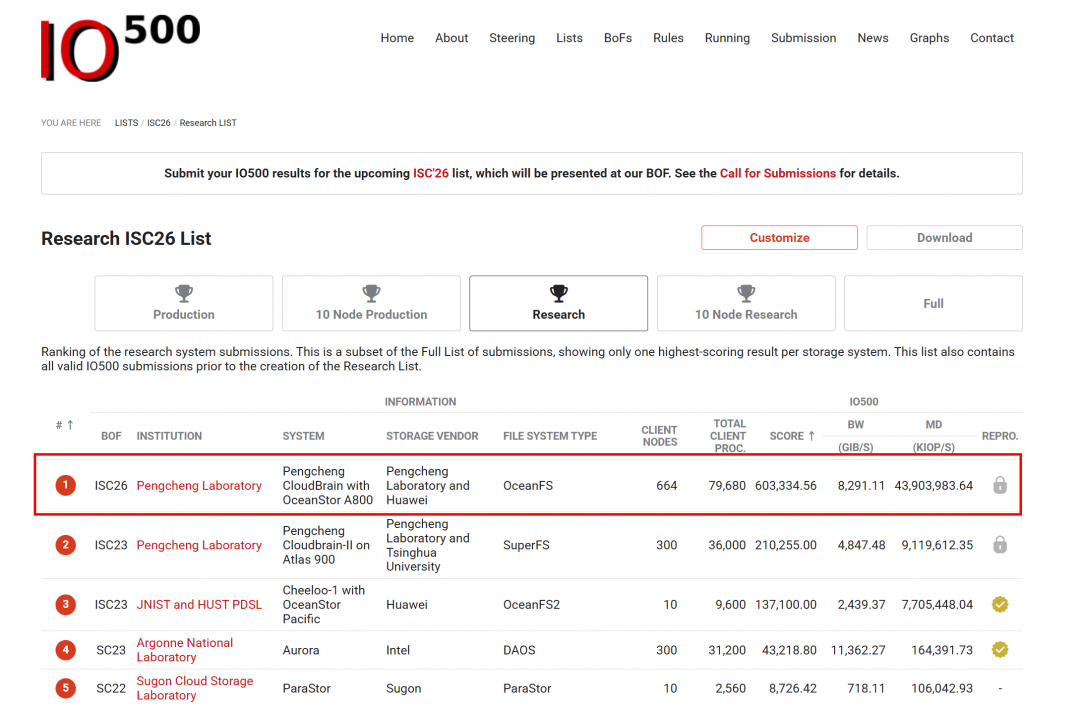Viewport: 1080px width, 706px height.
Task: Sort by the SCORE column arrow
Action: [811, 435]
